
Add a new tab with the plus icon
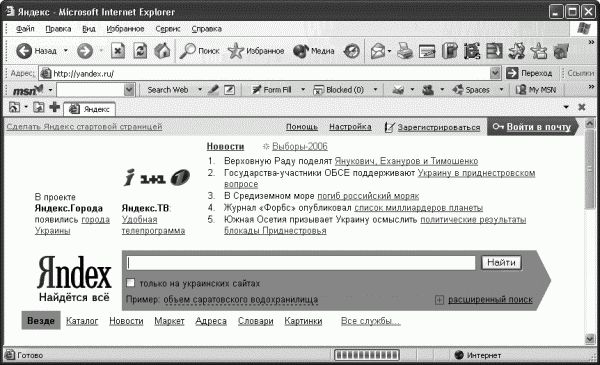[x=54, y=107]
